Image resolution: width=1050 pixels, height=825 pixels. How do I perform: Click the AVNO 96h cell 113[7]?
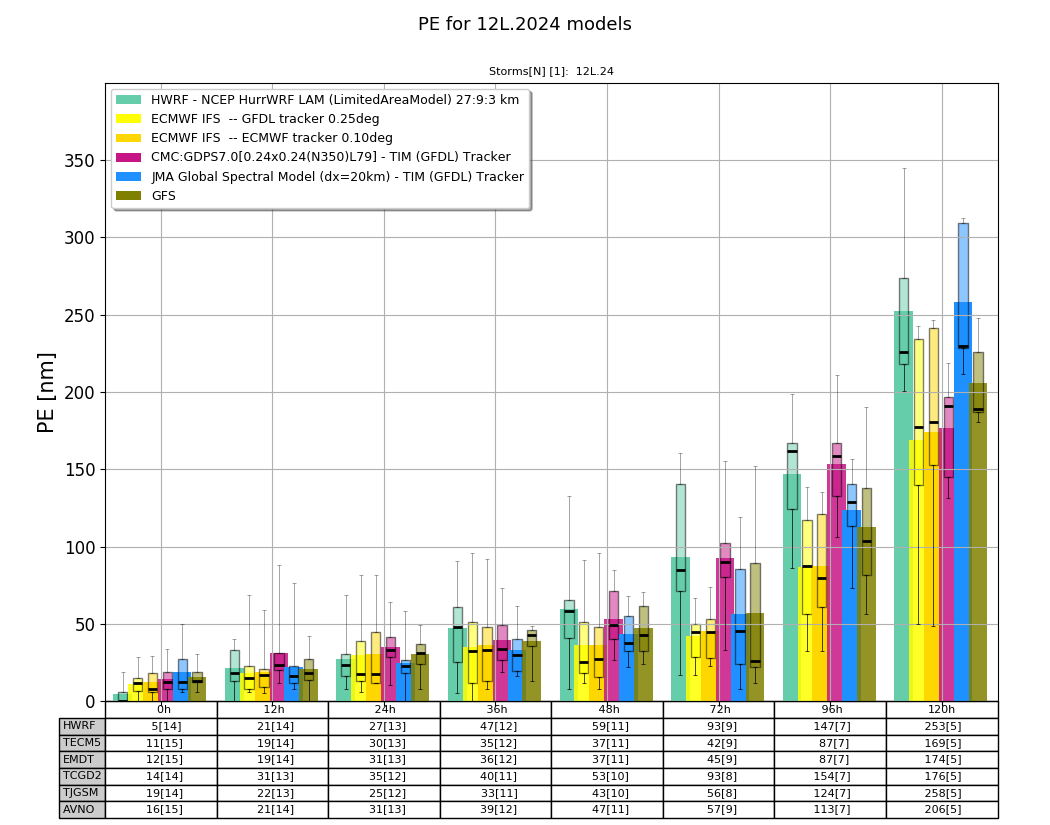pyautogui.click(x=830, y=810)
